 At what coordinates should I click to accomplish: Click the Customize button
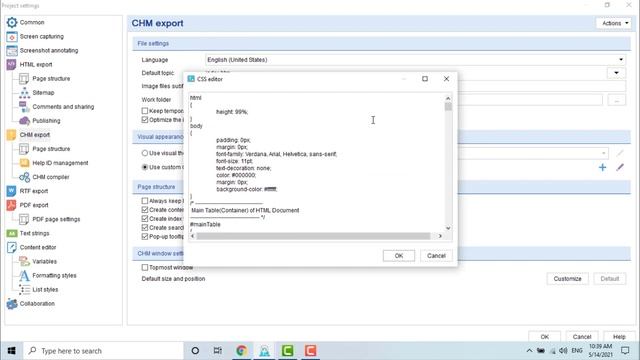point(567,279)
